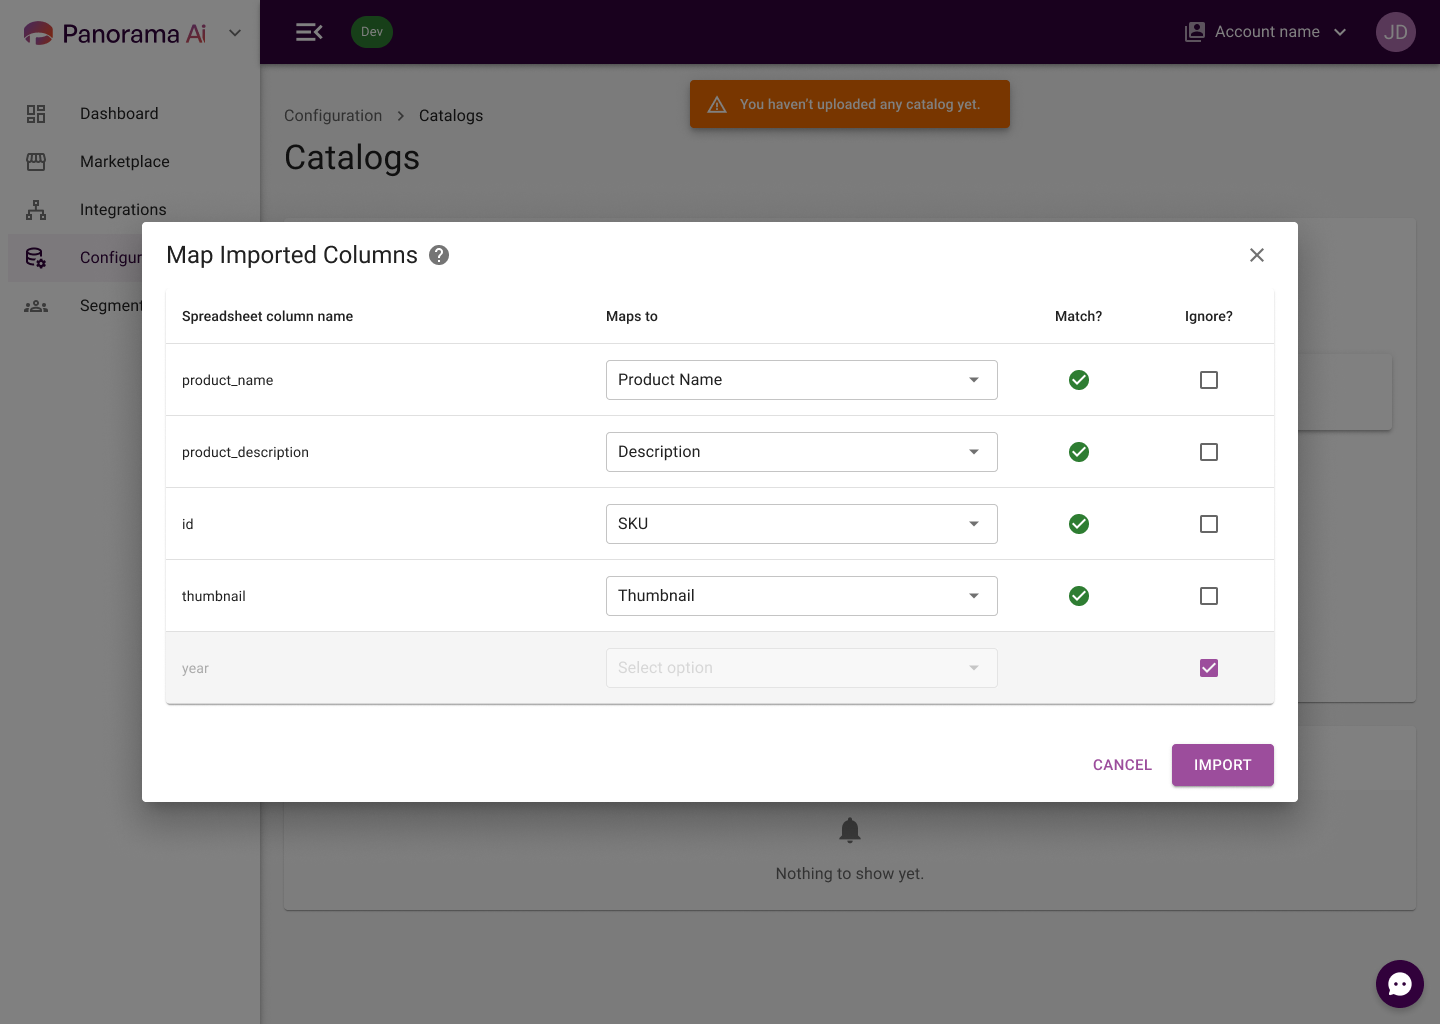Check Ignore for product_description row

click(x=1209, y=452)
